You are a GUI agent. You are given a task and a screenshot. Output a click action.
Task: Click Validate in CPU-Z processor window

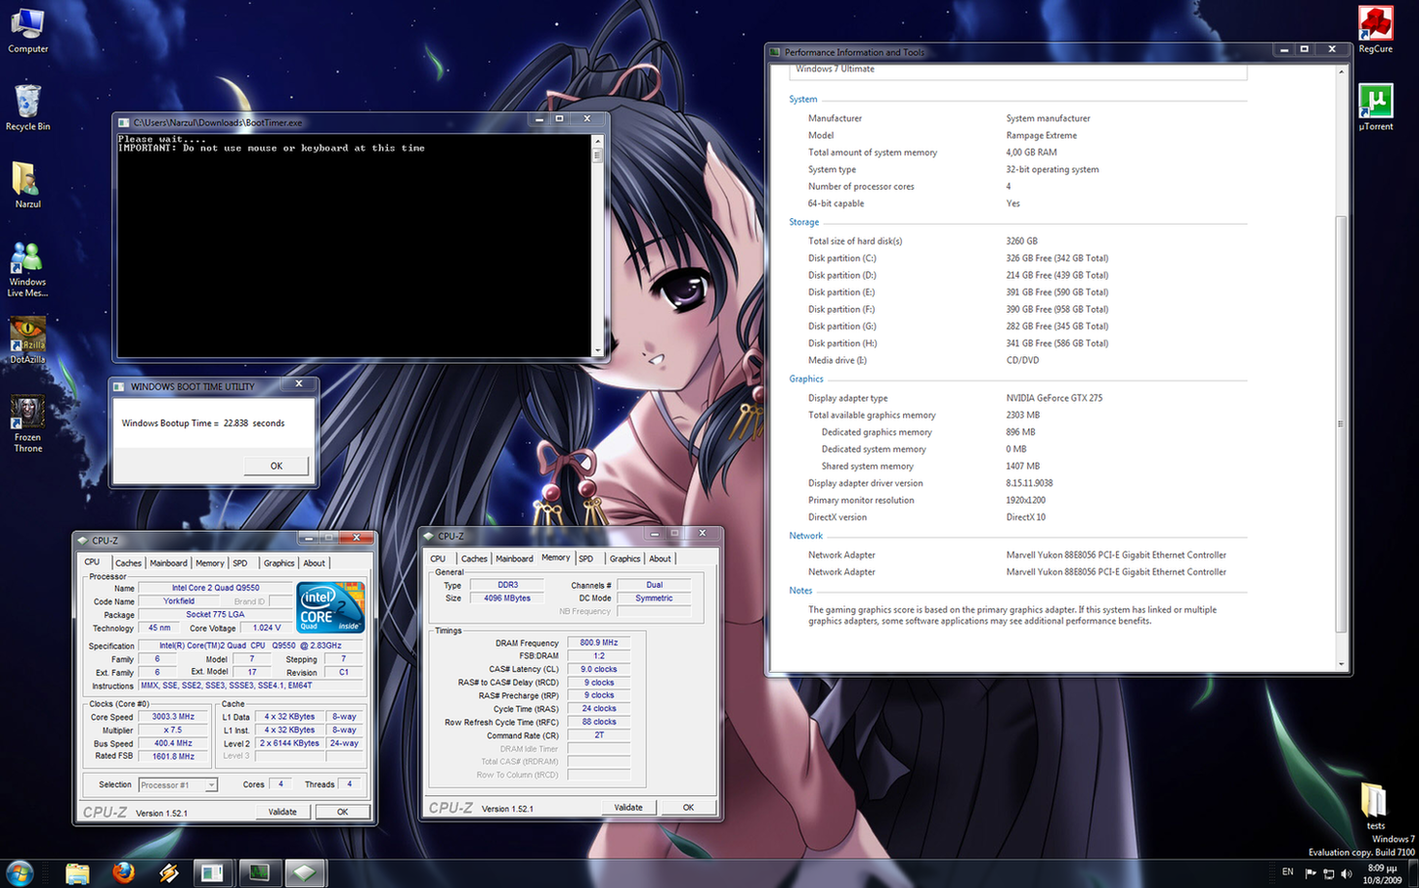(283, 812)
